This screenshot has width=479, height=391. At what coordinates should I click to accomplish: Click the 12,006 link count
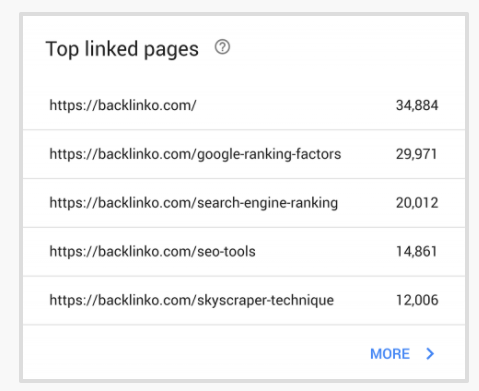[417, 300]
